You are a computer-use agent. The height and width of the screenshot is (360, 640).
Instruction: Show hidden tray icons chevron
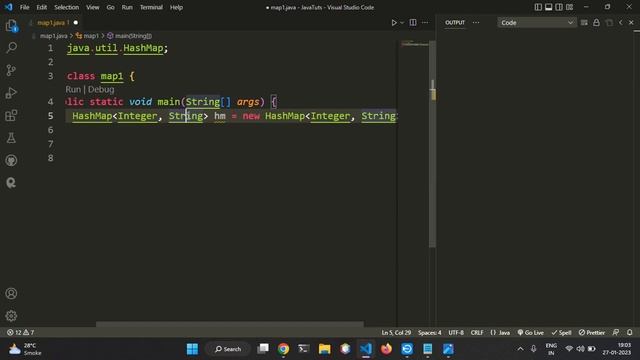[x=520, y=349]
